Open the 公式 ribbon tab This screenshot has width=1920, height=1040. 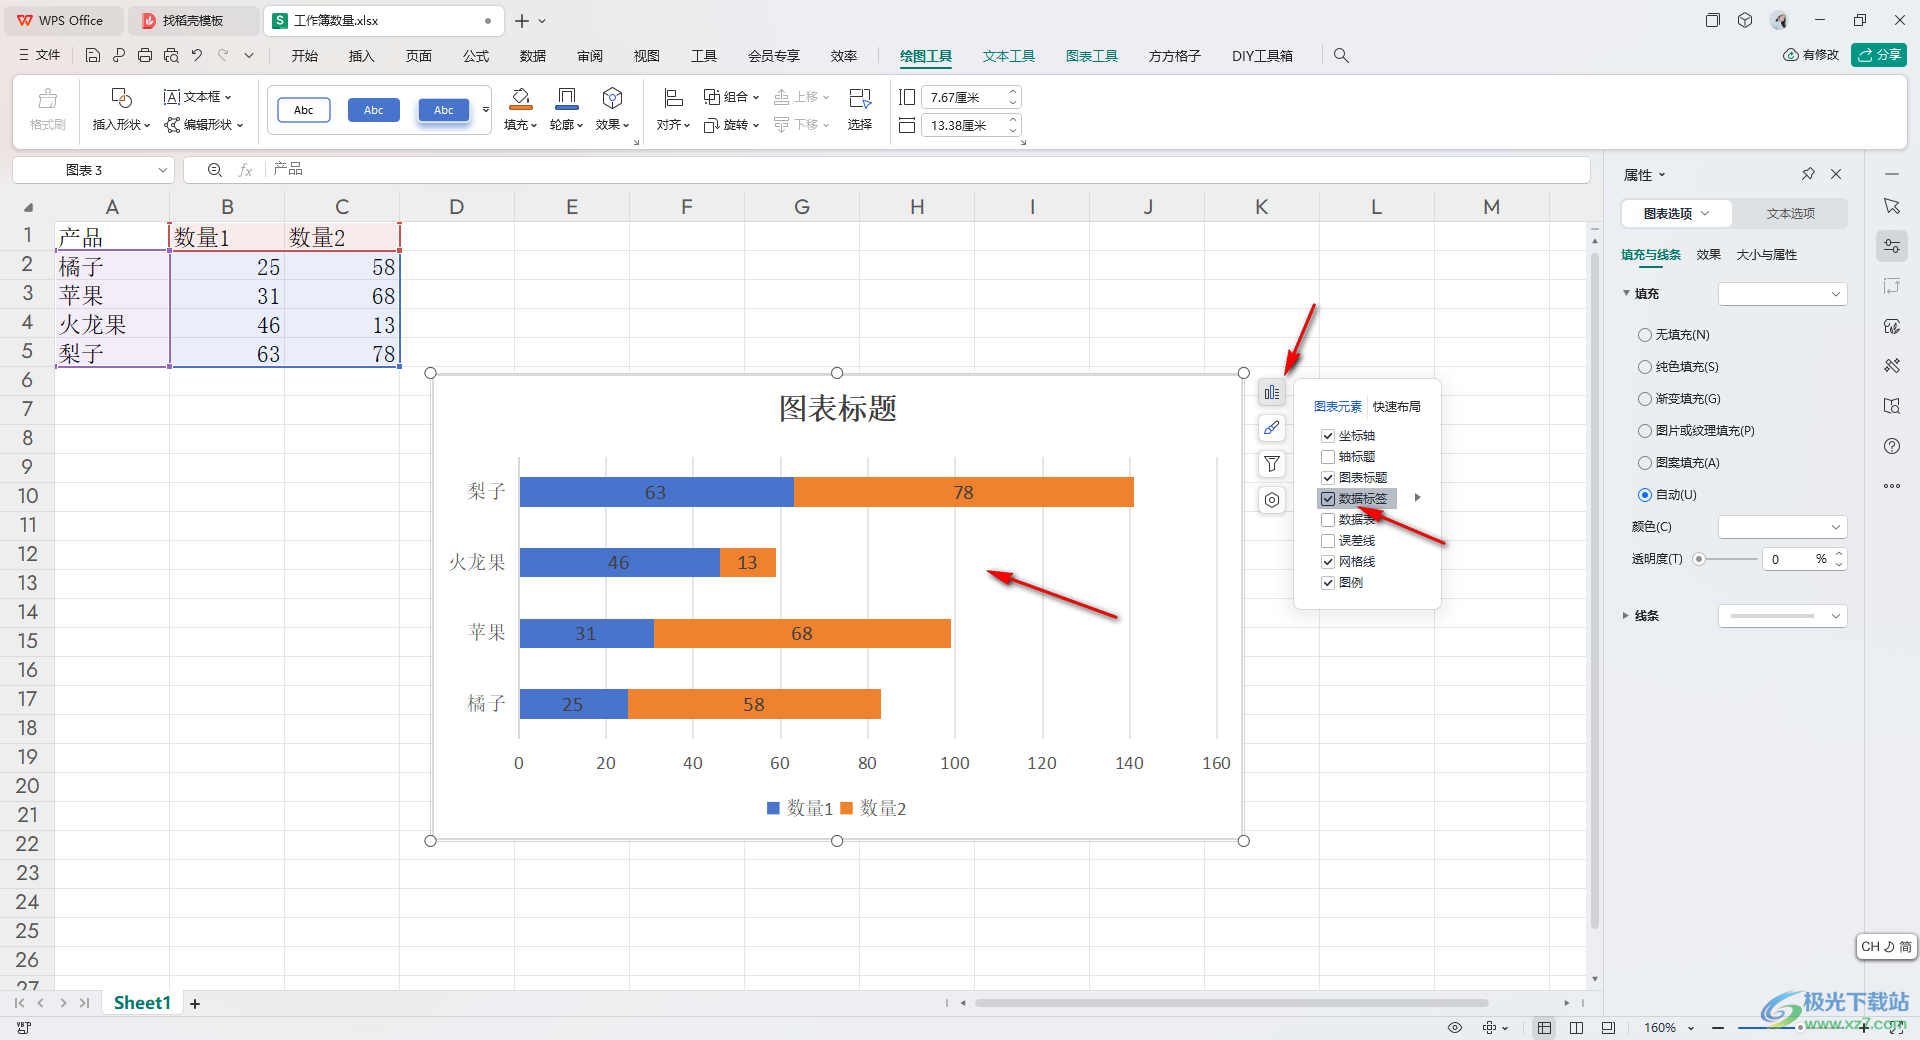(476, 56)
